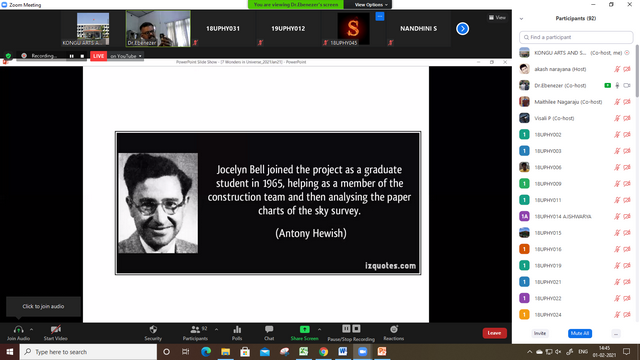
Task: Open the Security shield icon
Action: click(153, 329)
